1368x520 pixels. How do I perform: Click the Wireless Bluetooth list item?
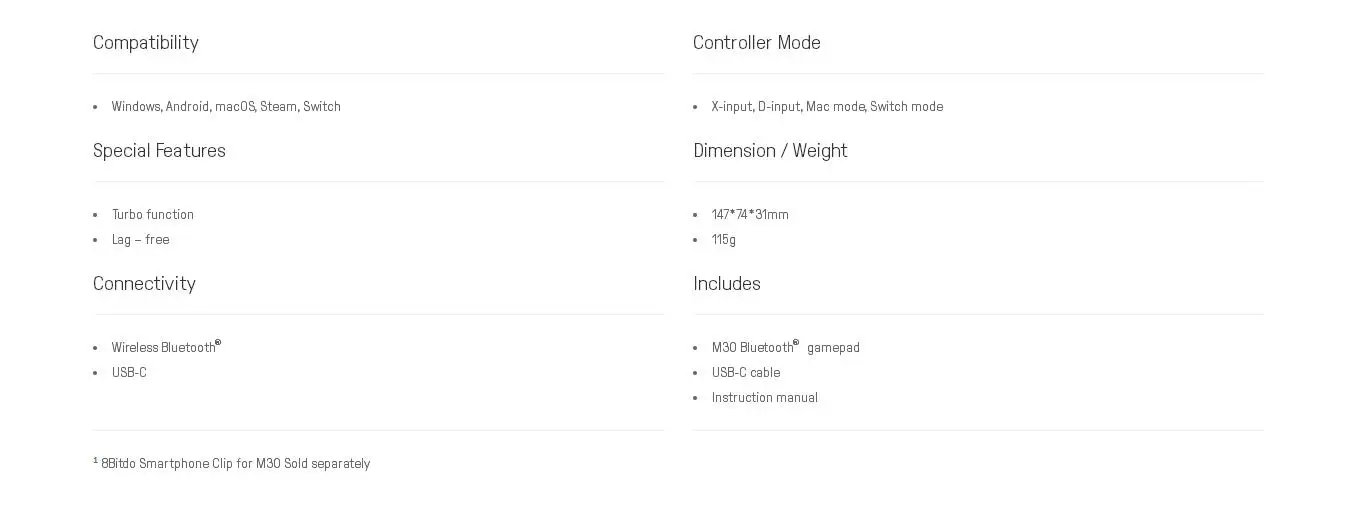tap(166, 347)
